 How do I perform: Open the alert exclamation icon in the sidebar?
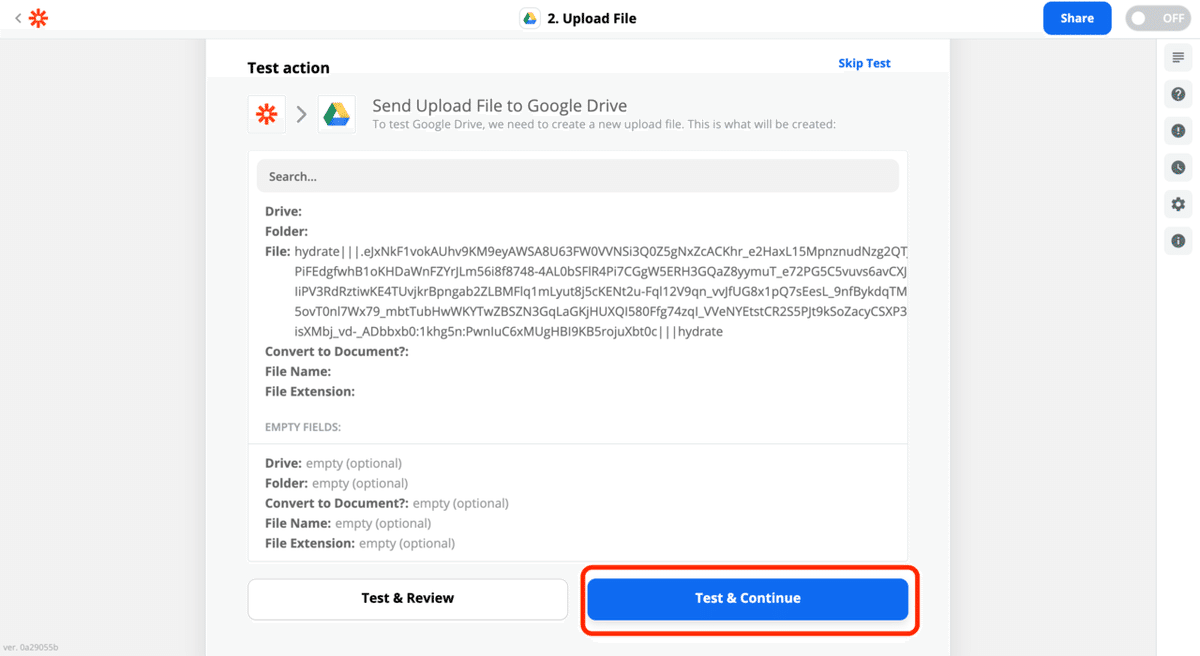(x=1178, y=131)
